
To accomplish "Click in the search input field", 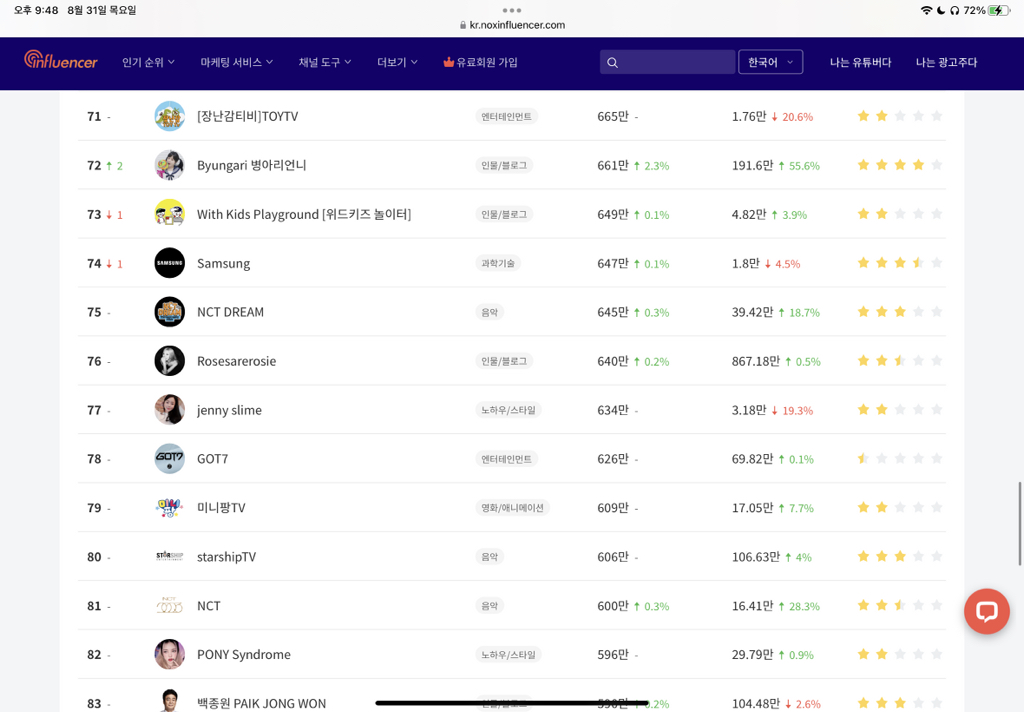I will point(667,63).
